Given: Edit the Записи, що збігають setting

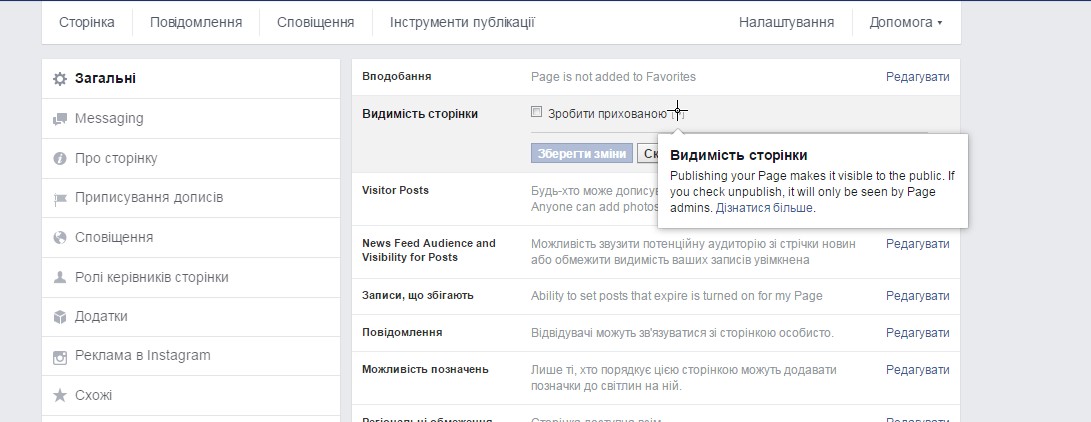Looking at the screenshot, I should pyautogui.click(x=917, y=296).
